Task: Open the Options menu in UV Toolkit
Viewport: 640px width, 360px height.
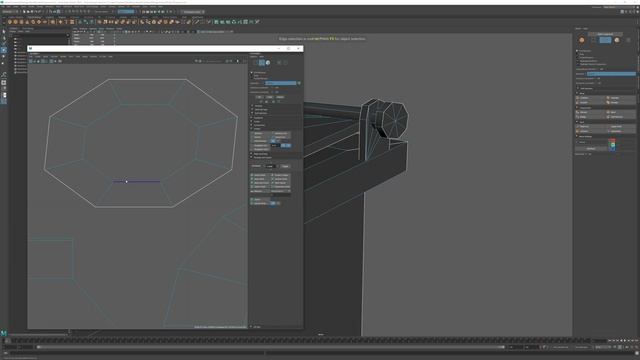Action: click(x=253, y=57)
